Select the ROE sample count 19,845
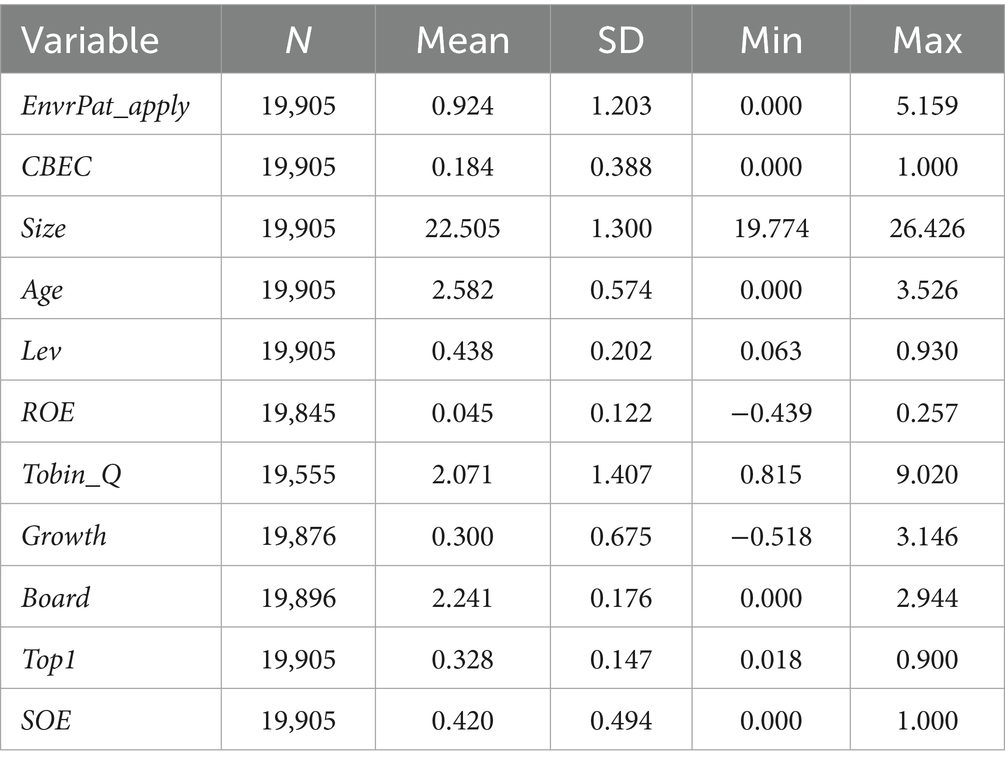The width and height of the screenshot is (1005, 768). coord(298,413)
